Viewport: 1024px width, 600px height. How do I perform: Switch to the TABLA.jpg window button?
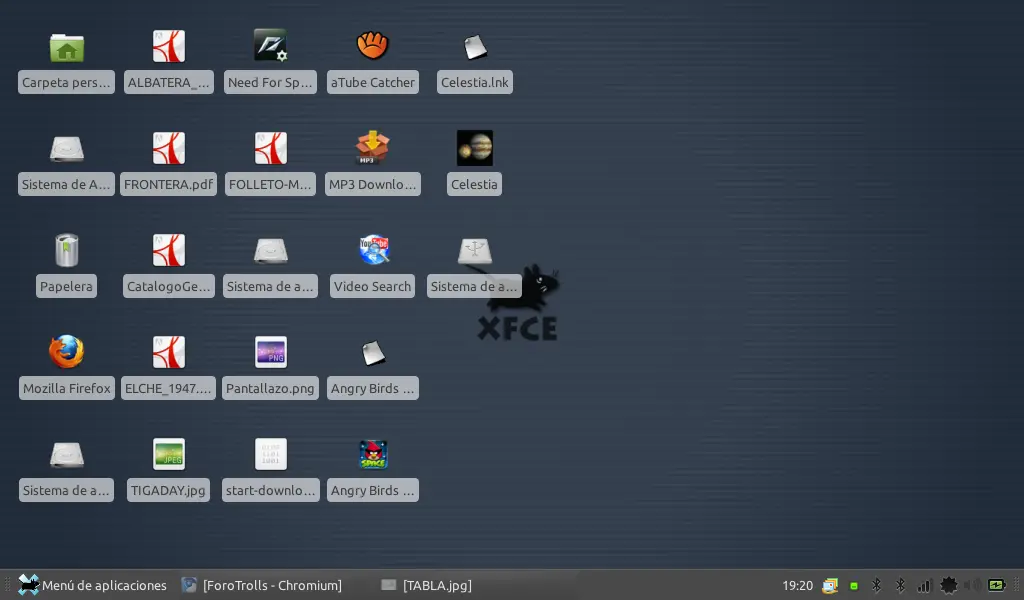point(426,585)
